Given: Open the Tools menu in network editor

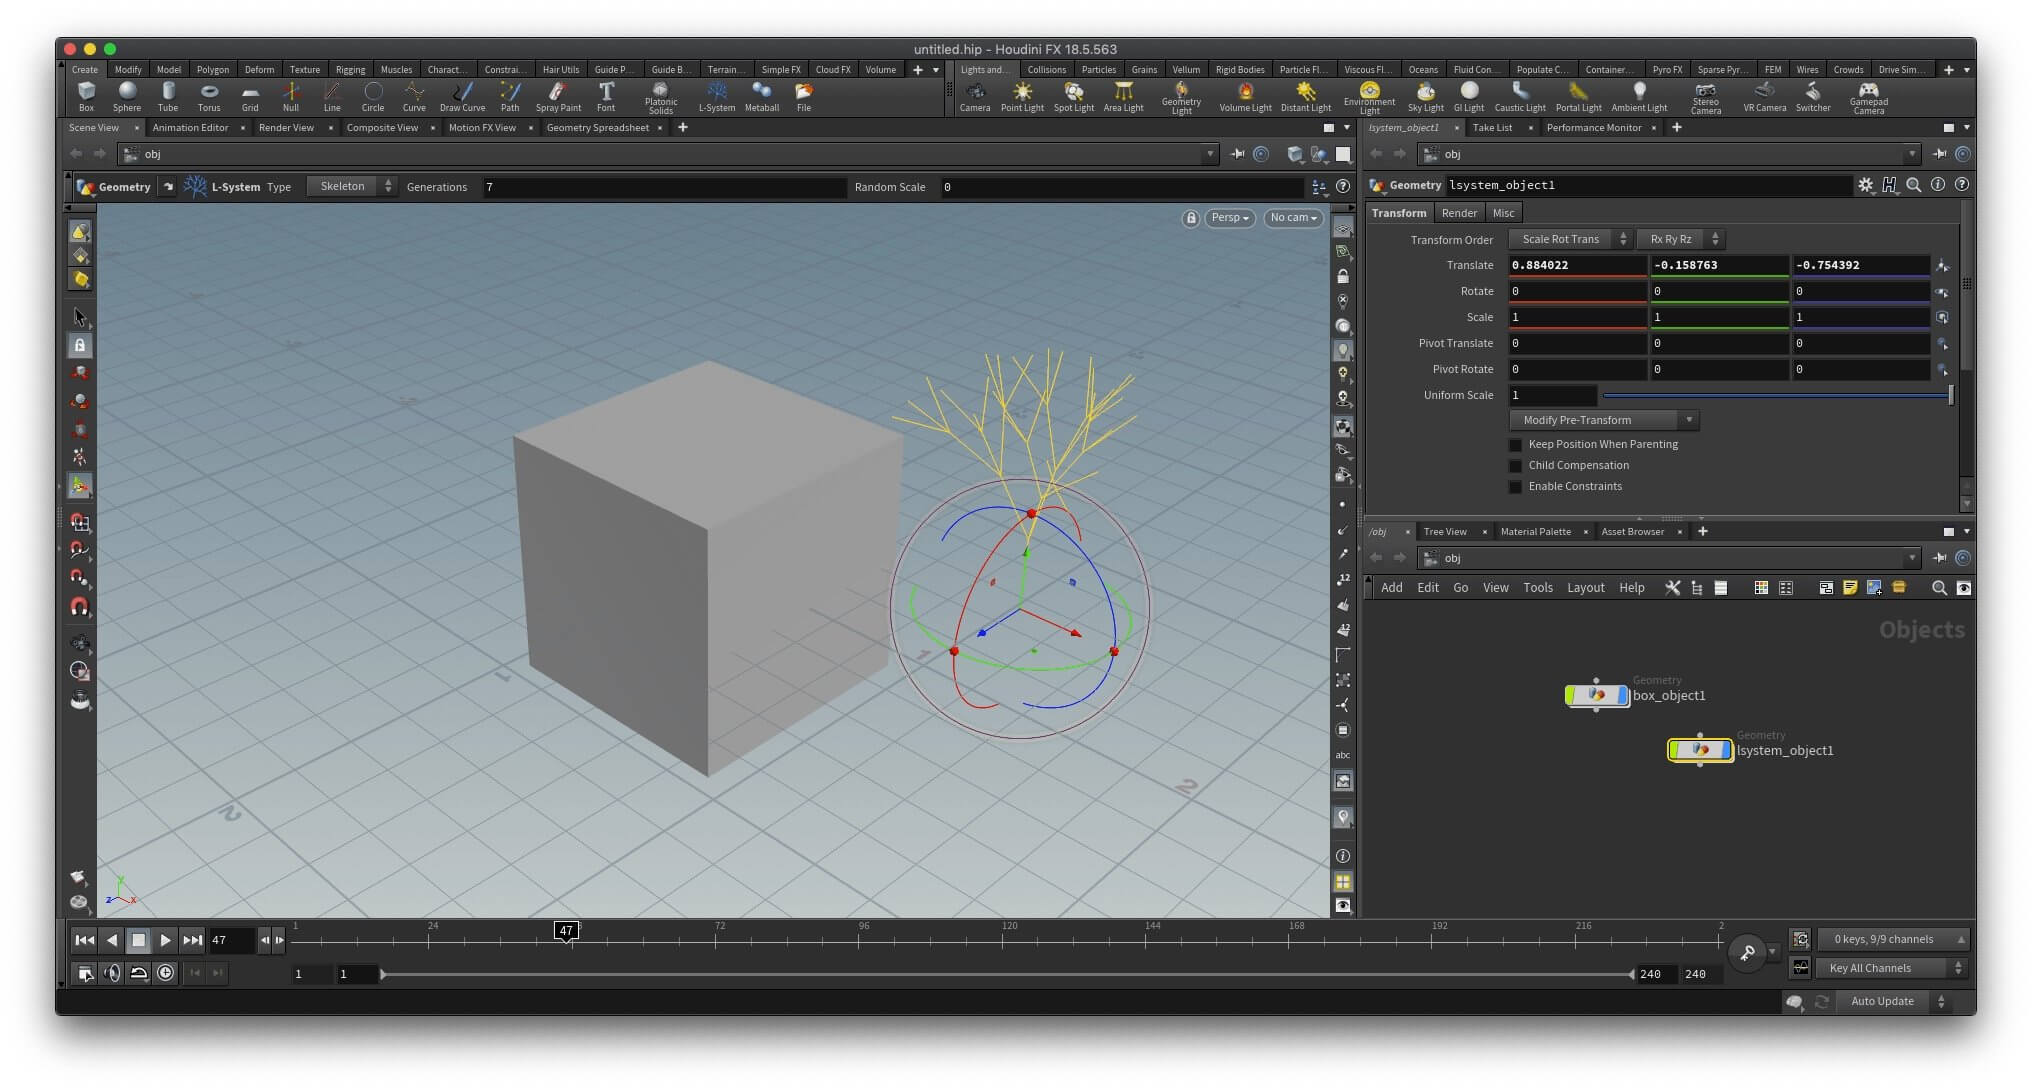Looking at the screenshot, I should [1538, 588].
